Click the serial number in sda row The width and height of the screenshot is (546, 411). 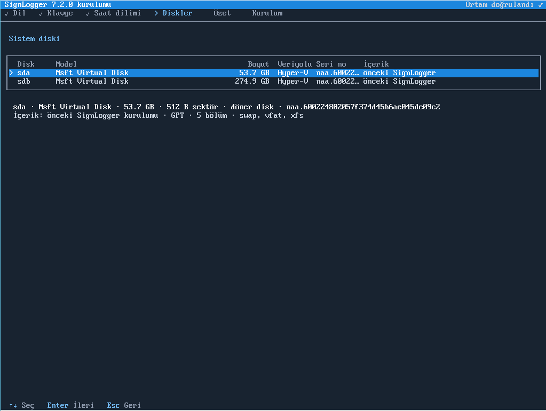(337, 73)
